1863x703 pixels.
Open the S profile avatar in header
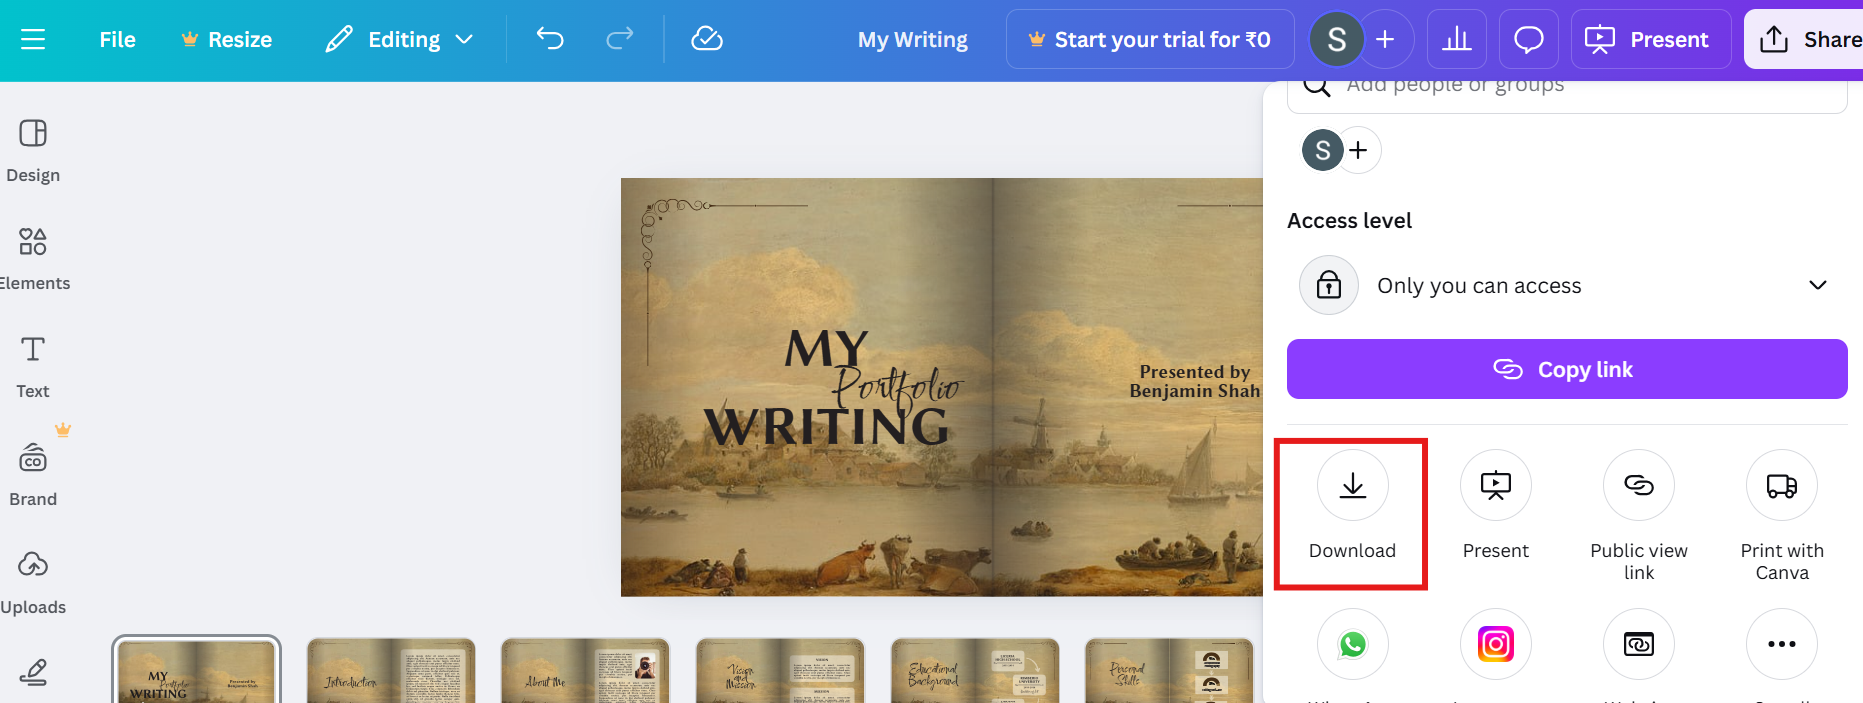click(x=1337, y=39)
